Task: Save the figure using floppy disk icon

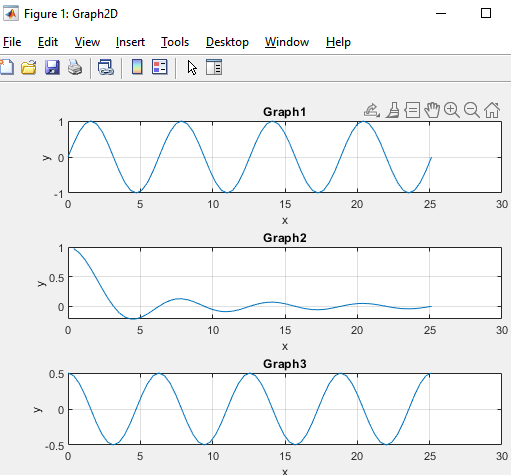Action: coord(52,67)
